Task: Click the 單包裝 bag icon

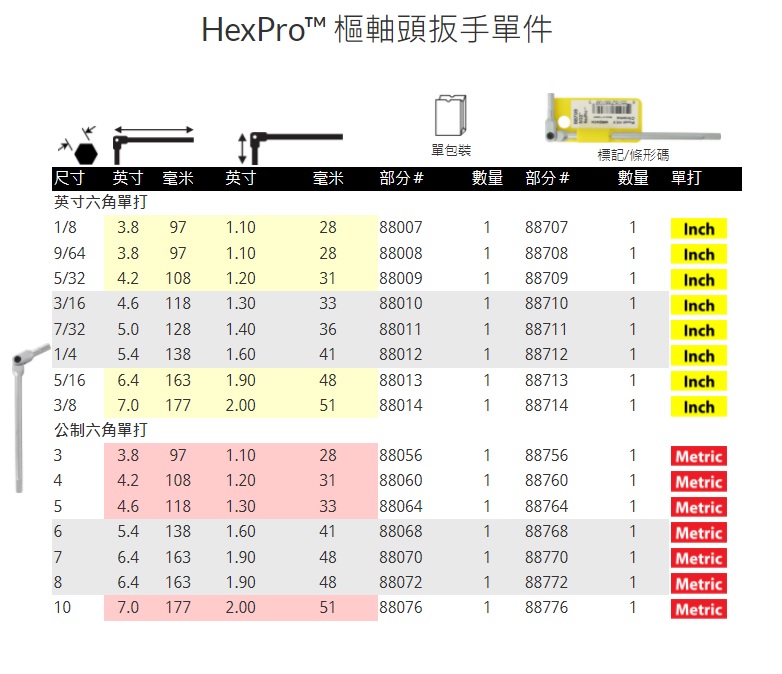Action: (x=451, y=116)
